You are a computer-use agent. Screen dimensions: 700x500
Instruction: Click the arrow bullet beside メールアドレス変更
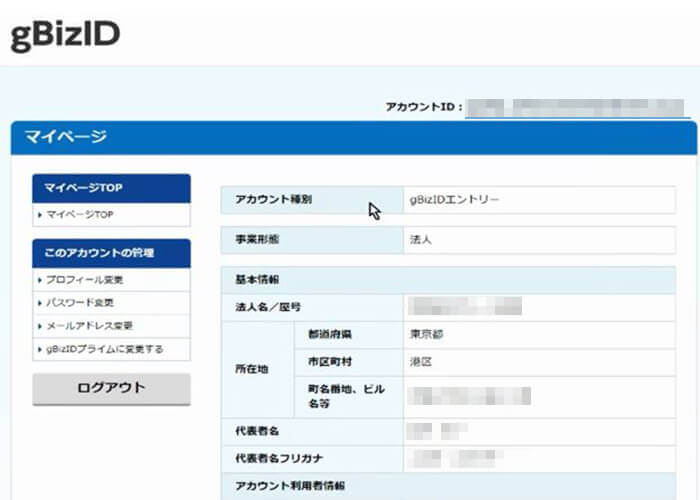(40, 326)
